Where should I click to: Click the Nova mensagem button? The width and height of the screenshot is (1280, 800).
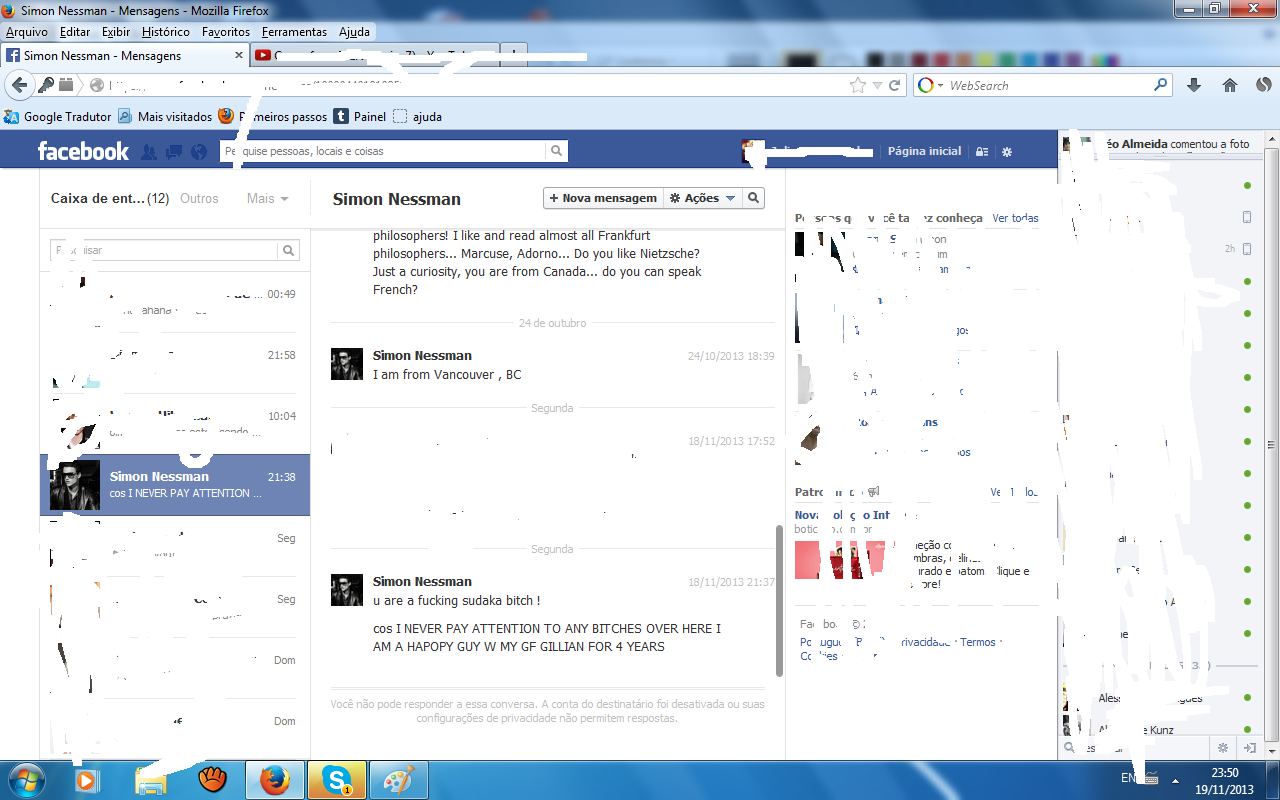603,198
